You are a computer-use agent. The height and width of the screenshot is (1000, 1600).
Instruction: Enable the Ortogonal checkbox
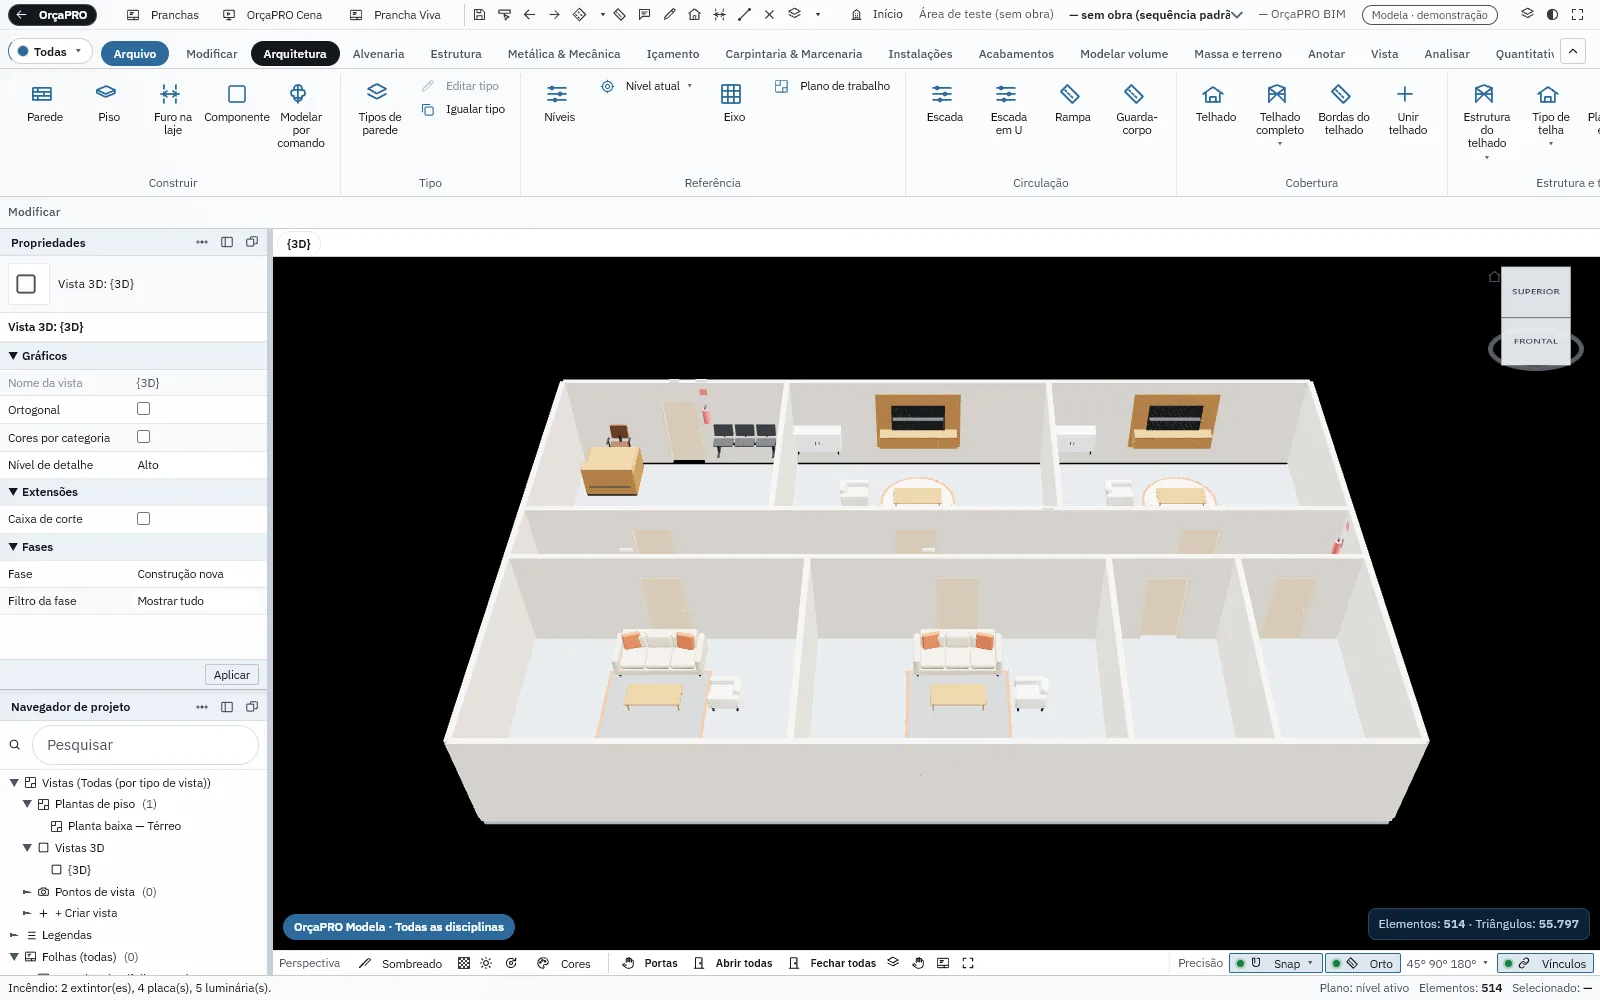(x=144, y=409)
